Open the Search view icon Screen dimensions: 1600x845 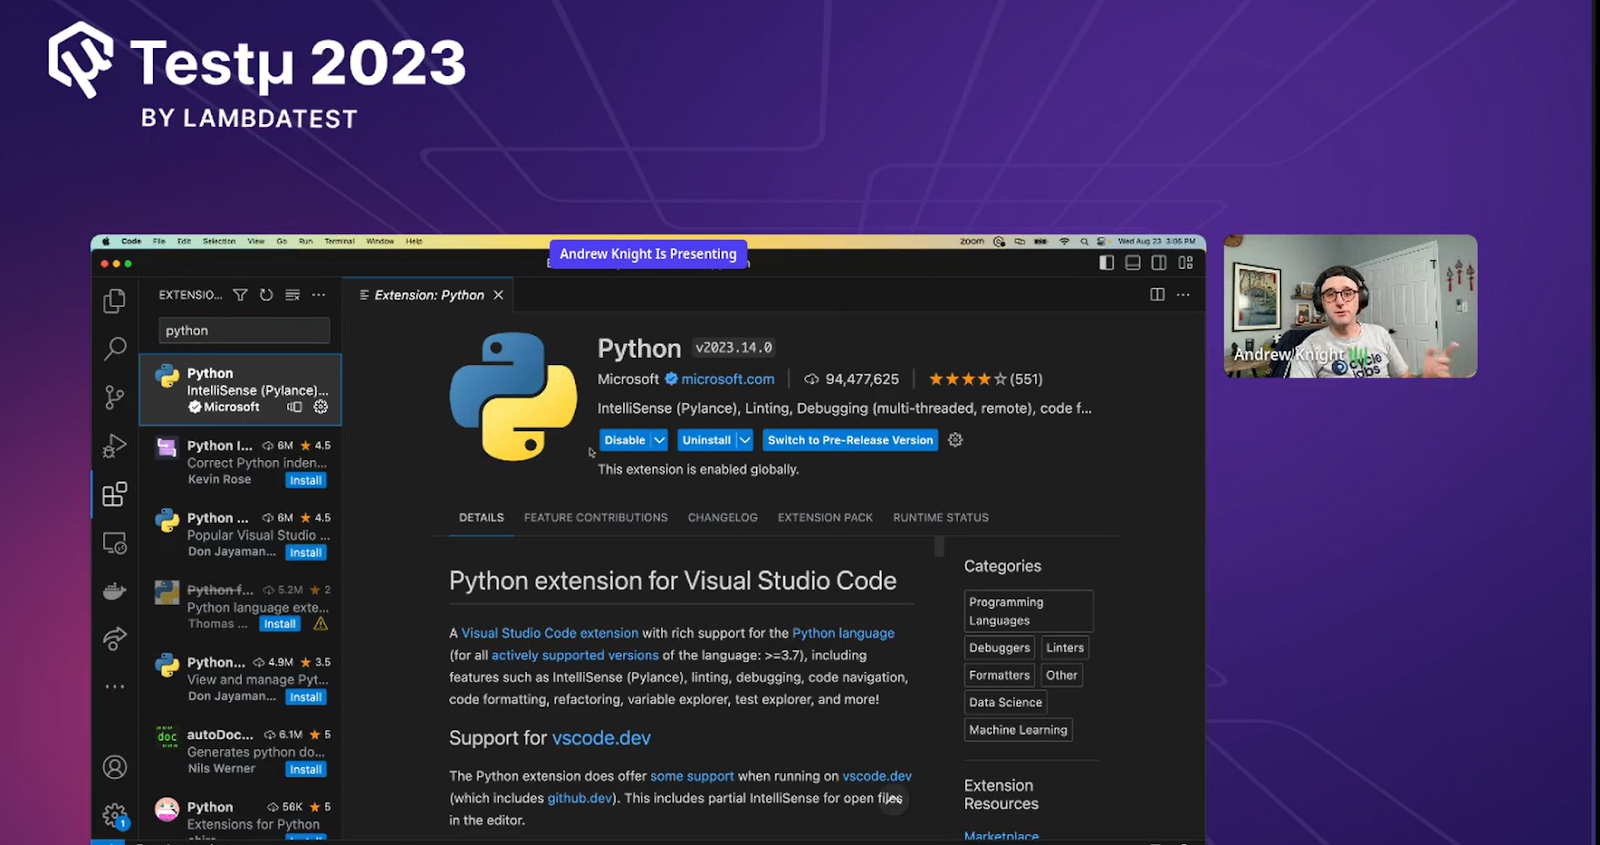pyautogui.click(x=115, y=348)
